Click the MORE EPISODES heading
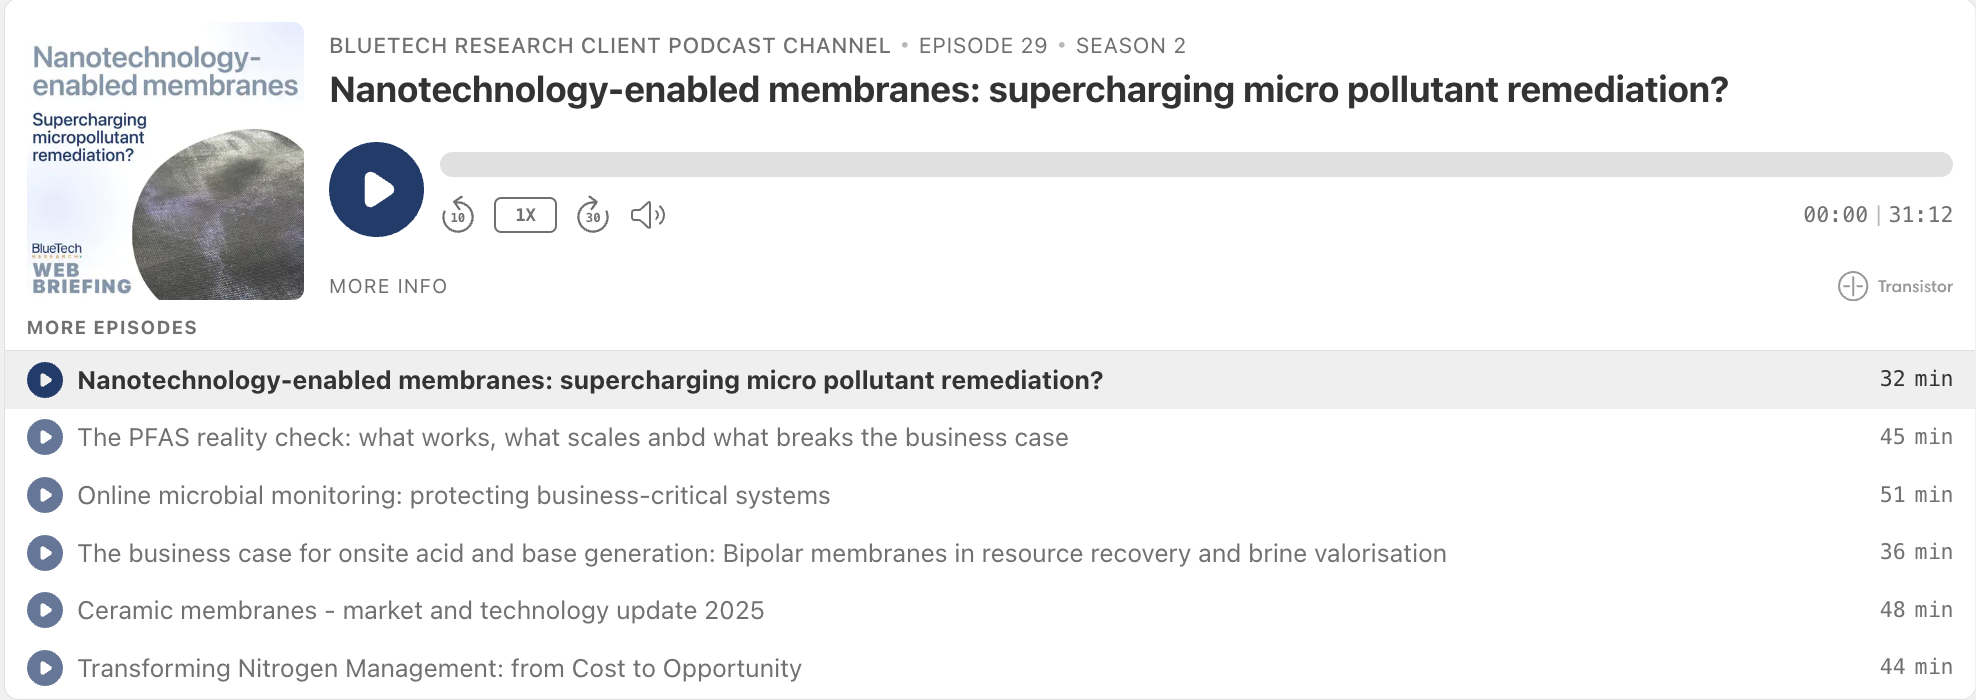The height and width of the screenshot is (700, 1976). (112, 328)
